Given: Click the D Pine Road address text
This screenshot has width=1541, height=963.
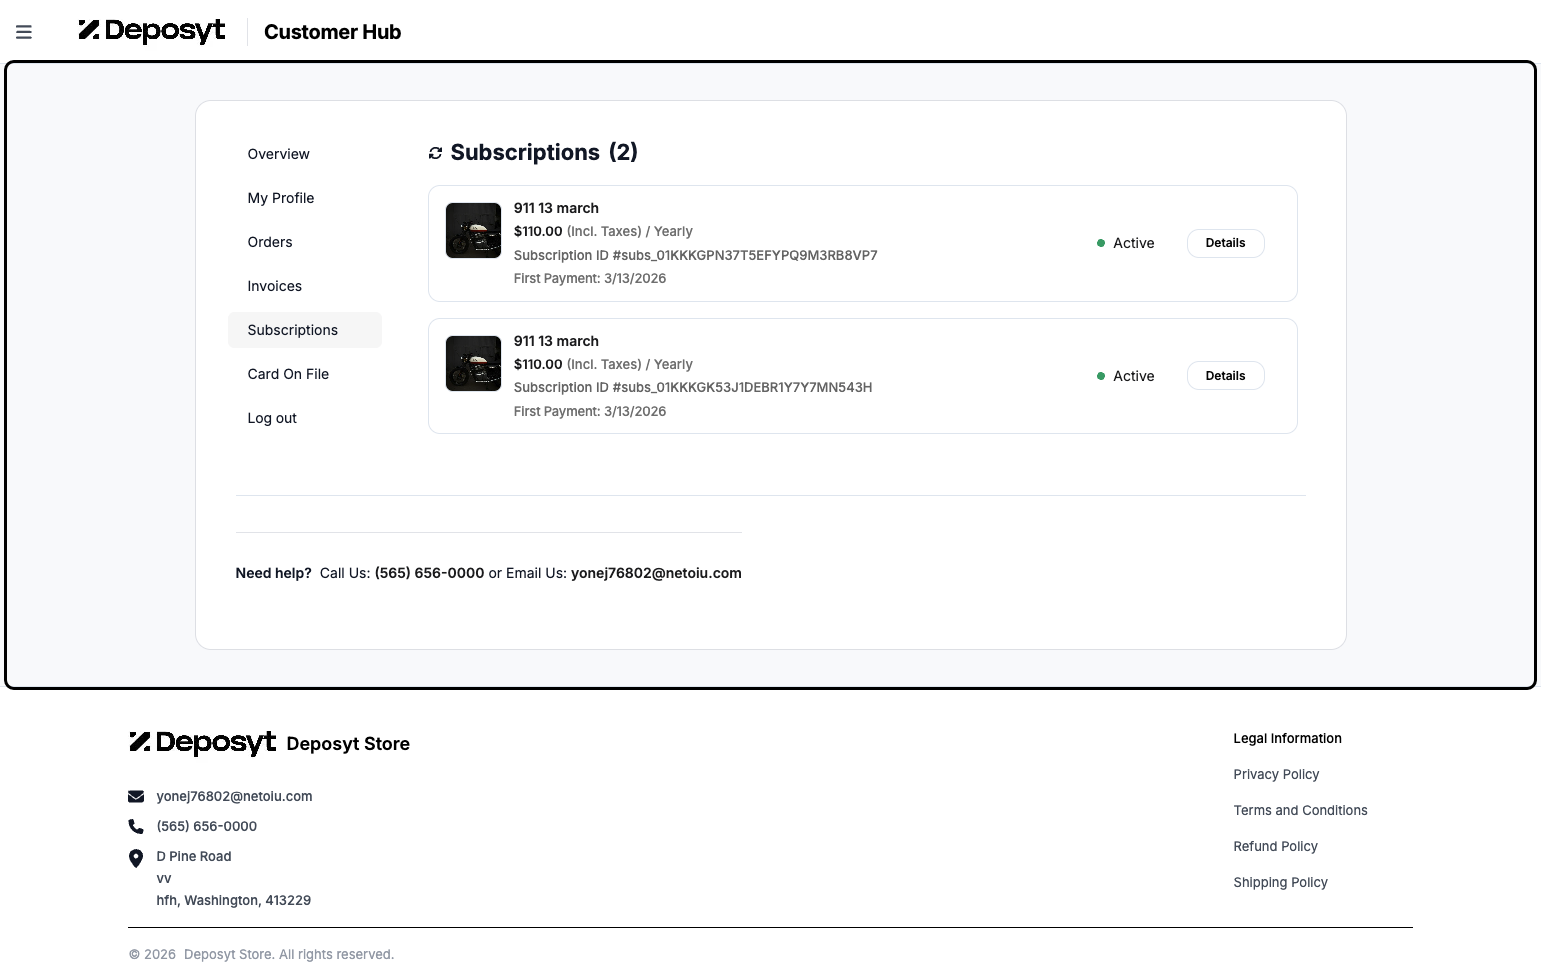Looking at the screenshot, I should point(194,856).
